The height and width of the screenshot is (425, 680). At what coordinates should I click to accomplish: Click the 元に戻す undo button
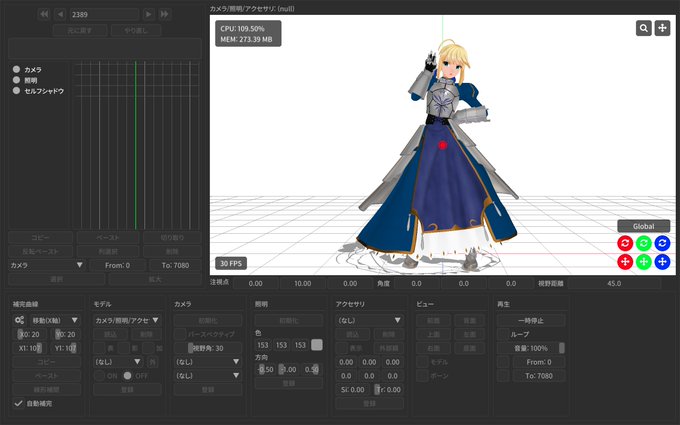pos(80,30)
